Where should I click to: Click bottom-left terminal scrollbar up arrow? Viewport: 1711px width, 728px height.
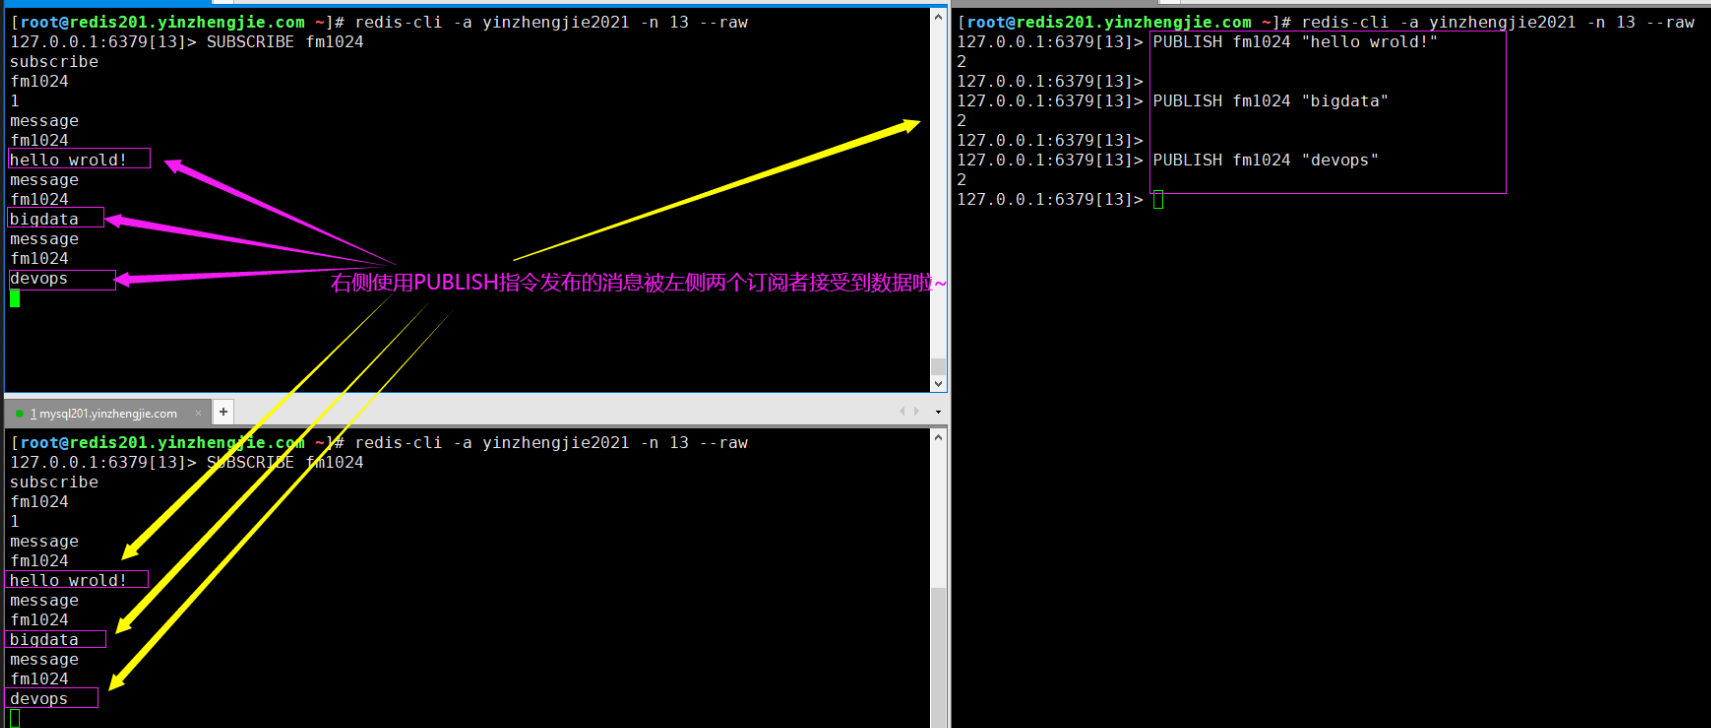tap(938, 438)
